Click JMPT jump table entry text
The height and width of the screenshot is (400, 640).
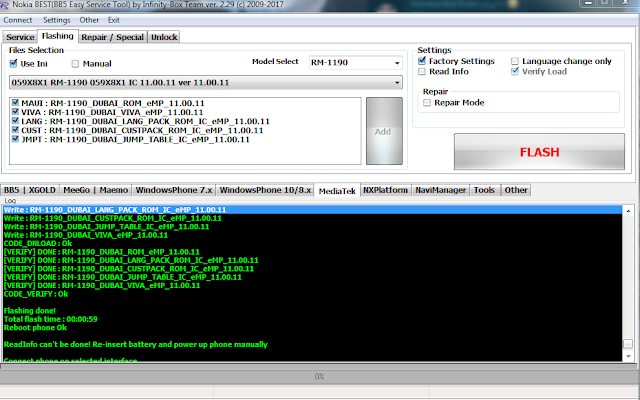[135, 139]
